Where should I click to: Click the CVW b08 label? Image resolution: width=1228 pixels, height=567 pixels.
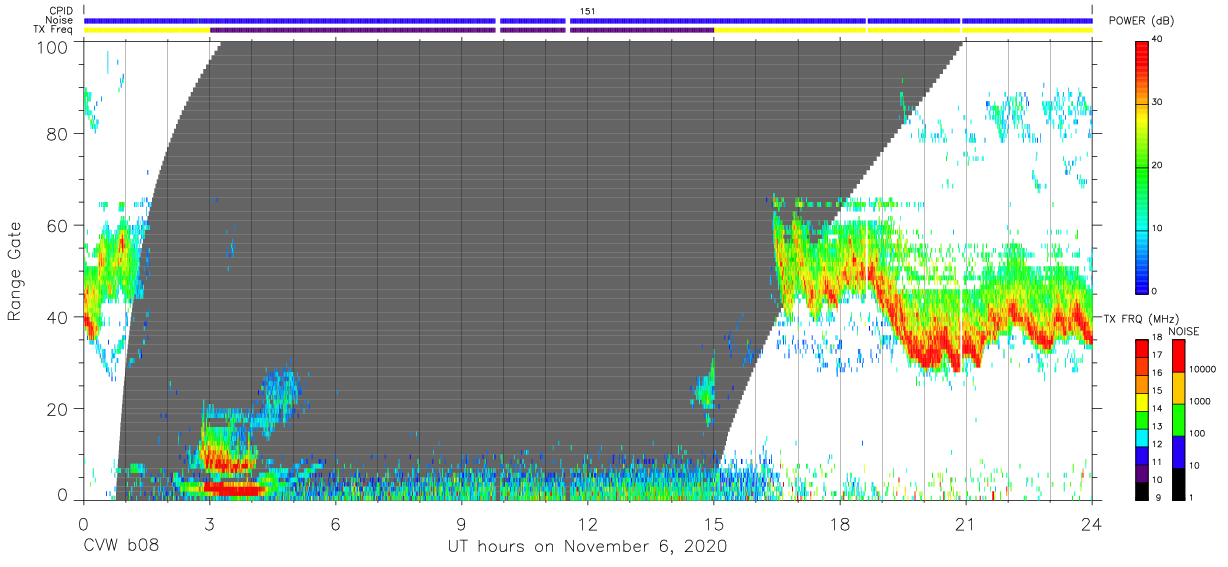[x=120, y=546]
